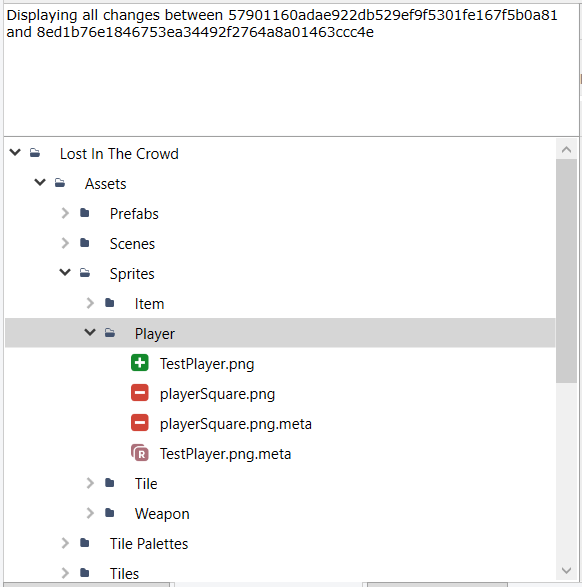Expand the Item folder chevron
The height and width of the screenshot is (587, 582).
point(90,303)
